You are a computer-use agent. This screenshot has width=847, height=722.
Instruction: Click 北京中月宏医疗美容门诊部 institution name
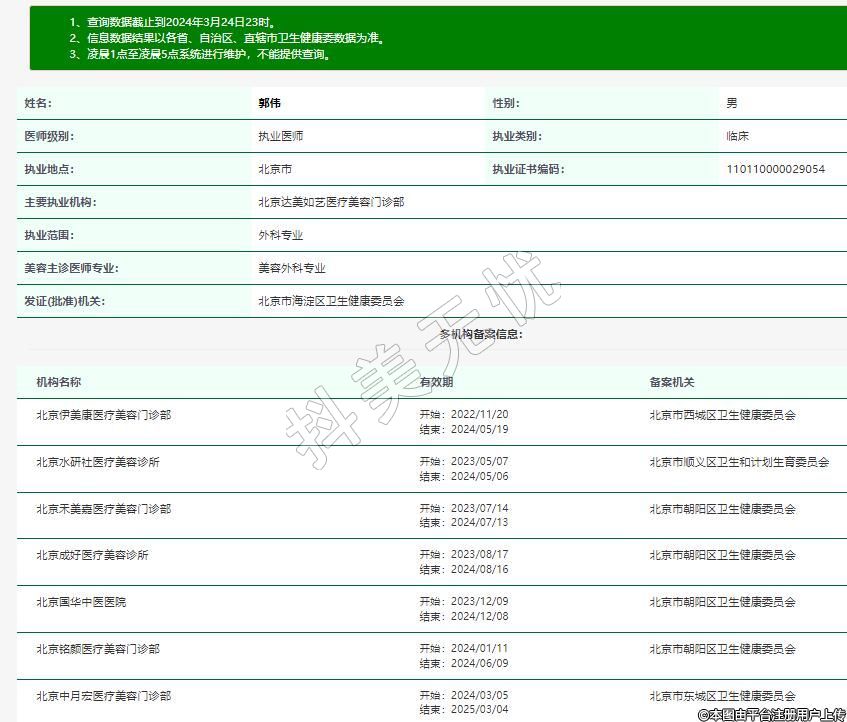[x=103, y=696]
